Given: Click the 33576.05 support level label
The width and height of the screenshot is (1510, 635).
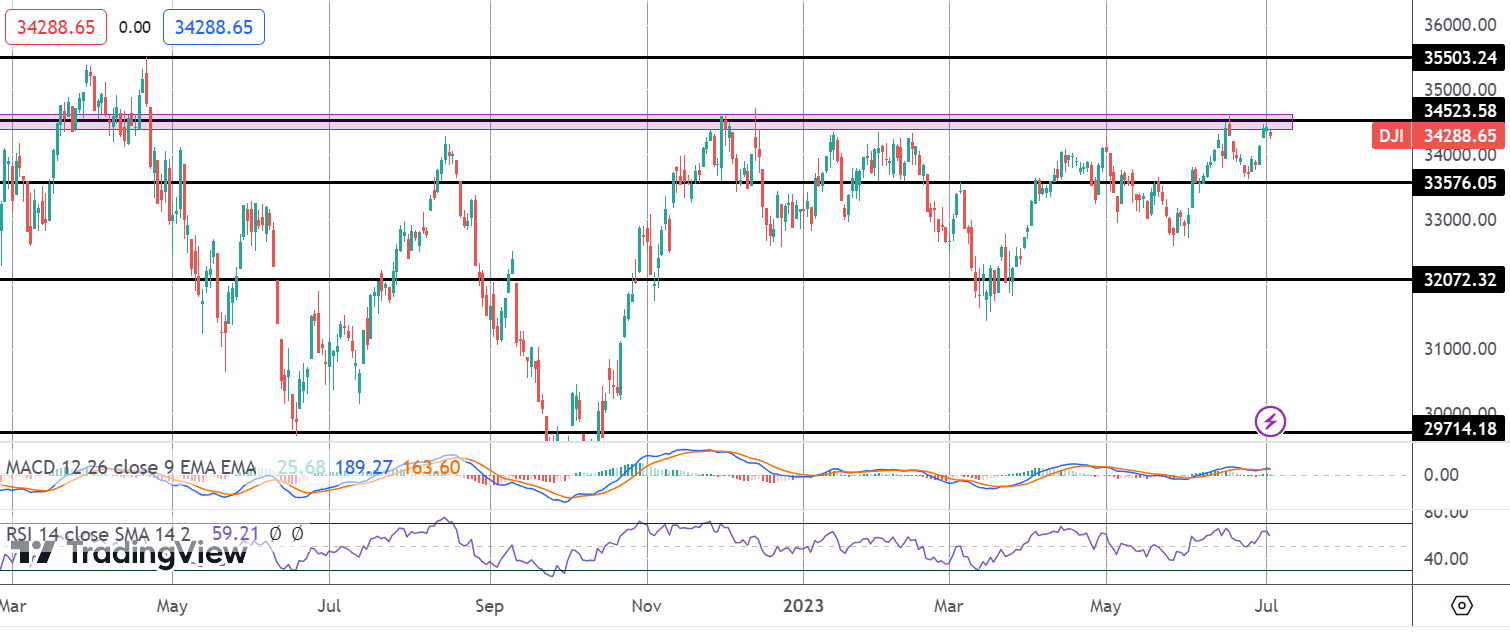Looking at the screenshot, I should tap(1460, 182).
